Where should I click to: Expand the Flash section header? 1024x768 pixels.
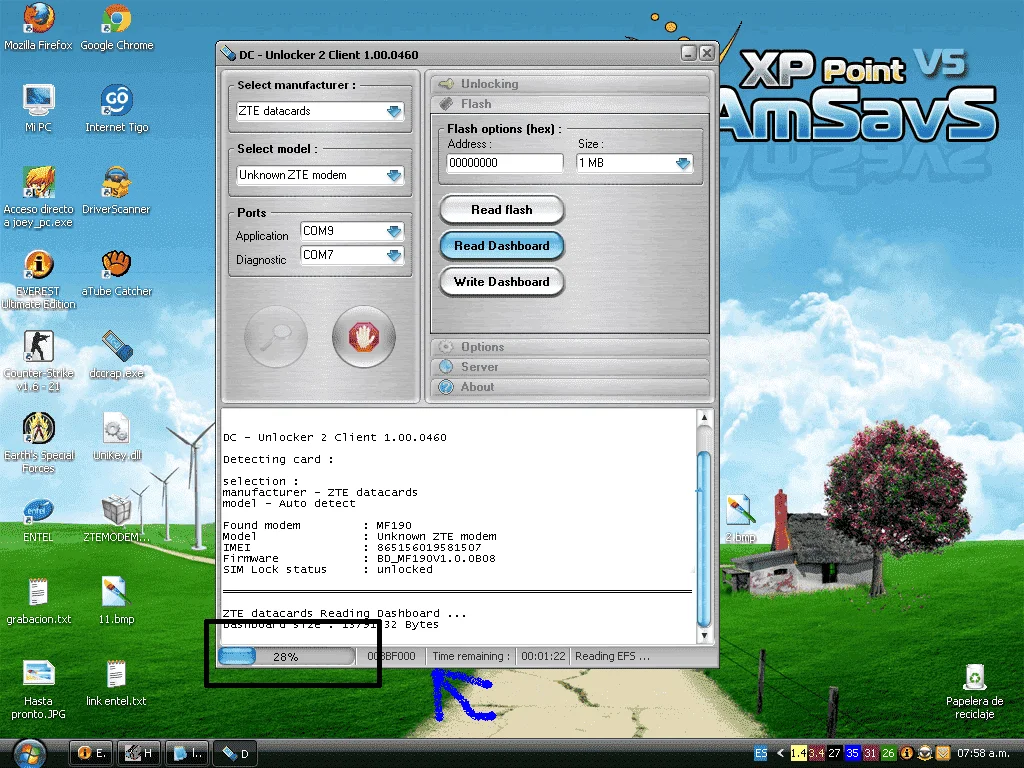pyautogui.click(x=570, y=104)
